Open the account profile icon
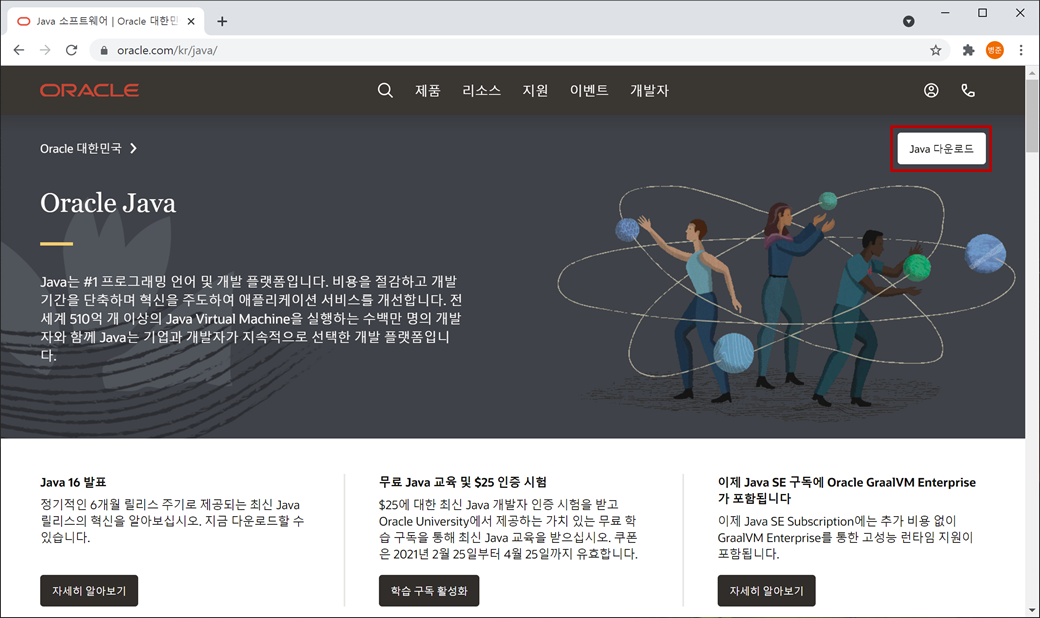 click(x=931, y=90)
